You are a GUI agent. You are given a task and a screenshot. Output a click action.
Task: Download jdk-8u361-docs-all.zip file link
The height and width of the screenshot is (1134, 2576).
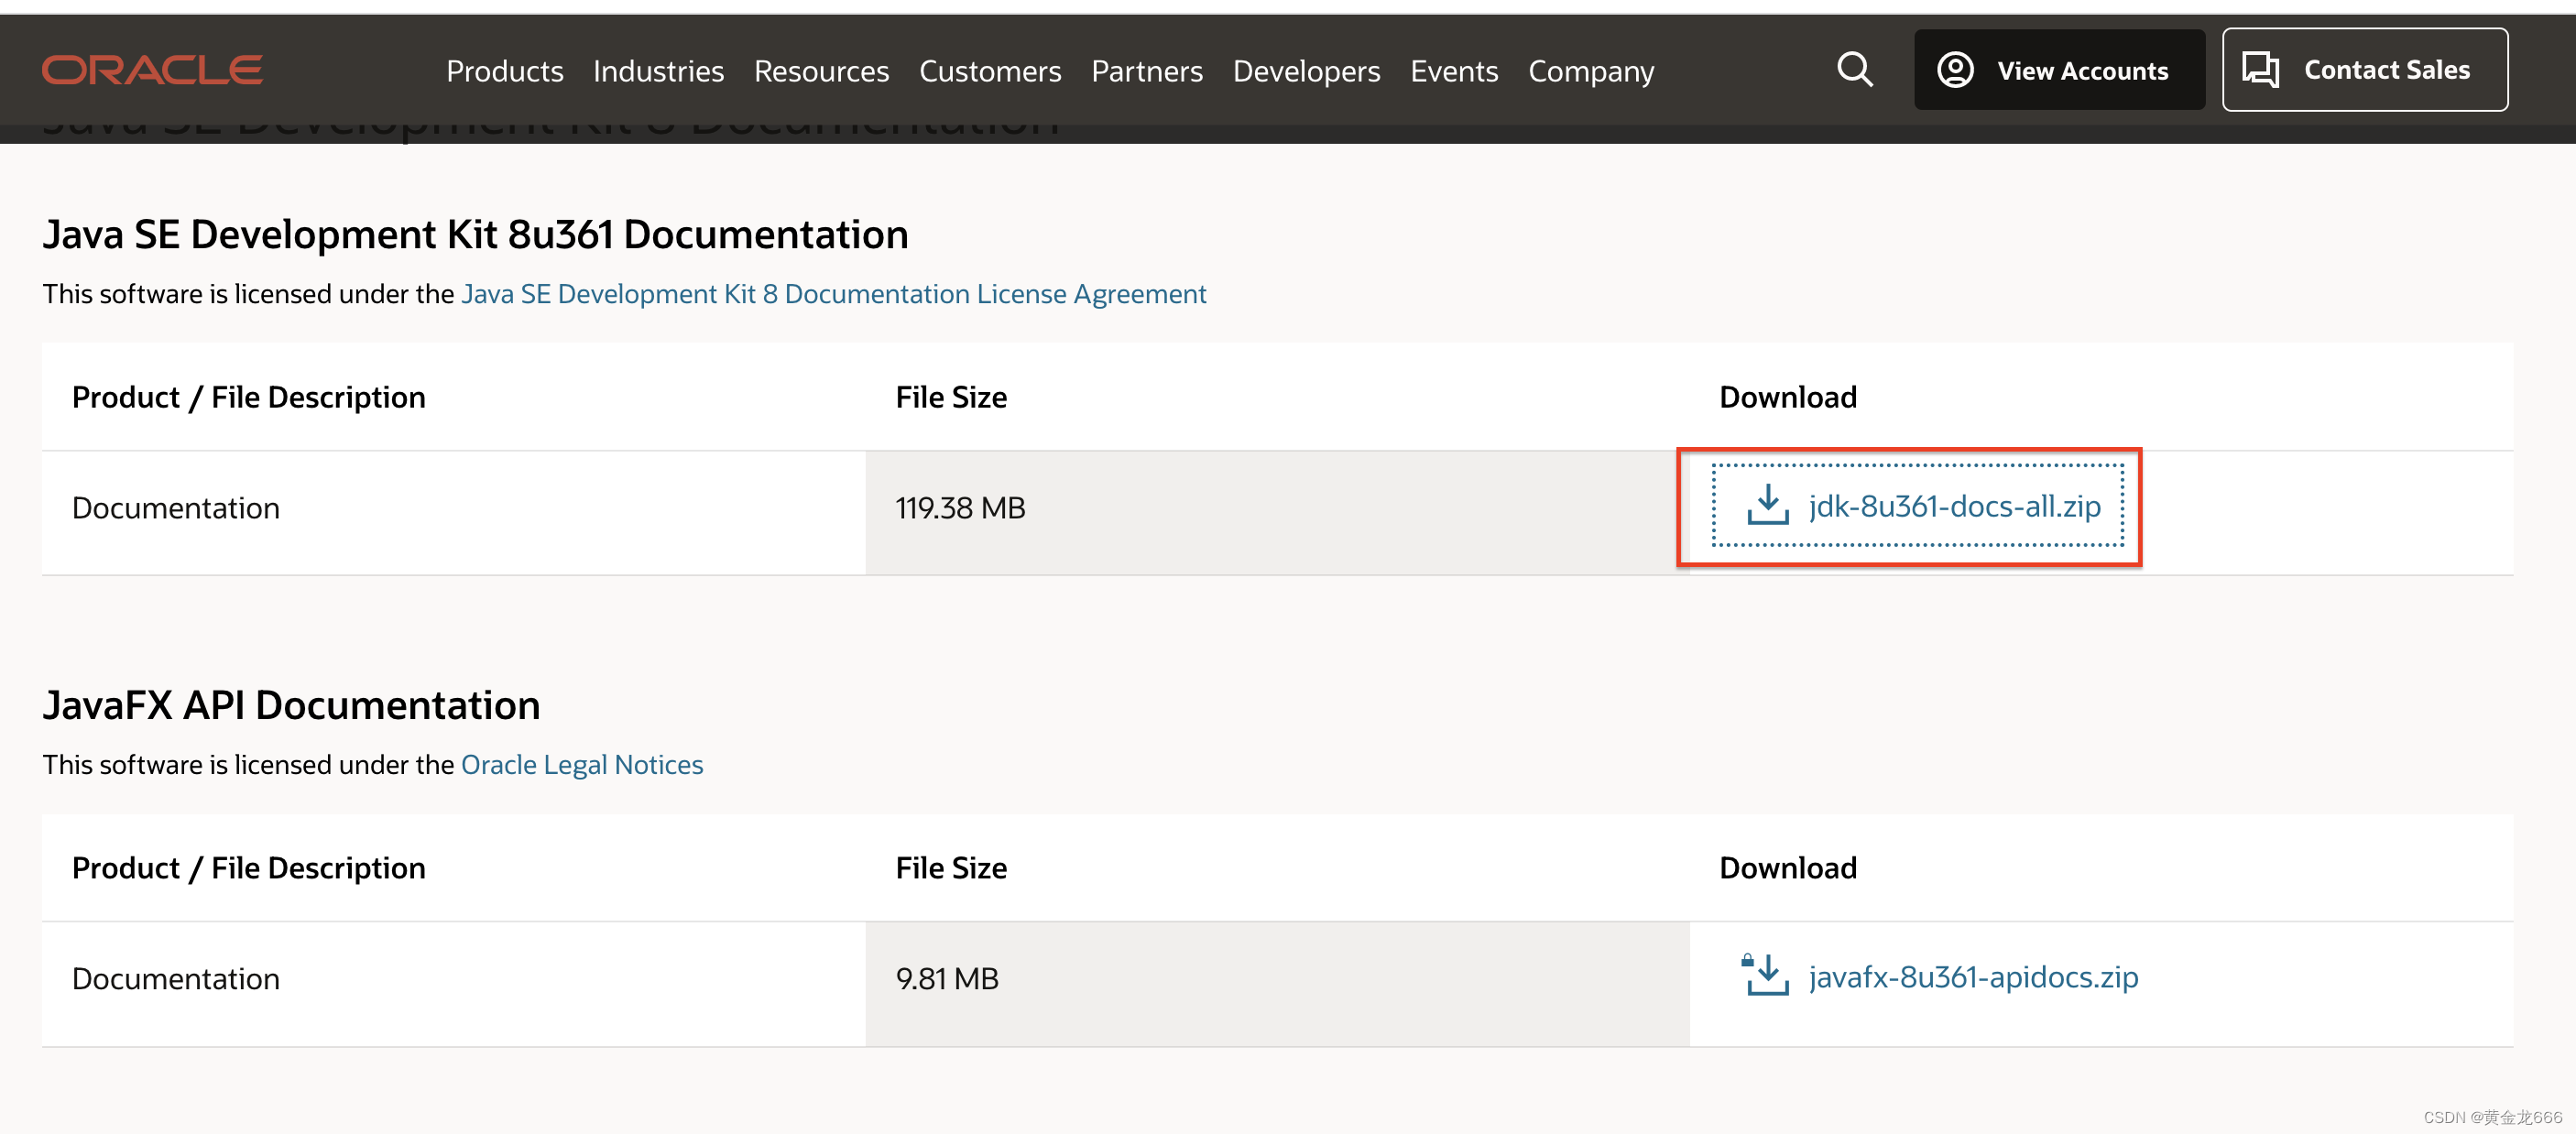(1953, 506)
